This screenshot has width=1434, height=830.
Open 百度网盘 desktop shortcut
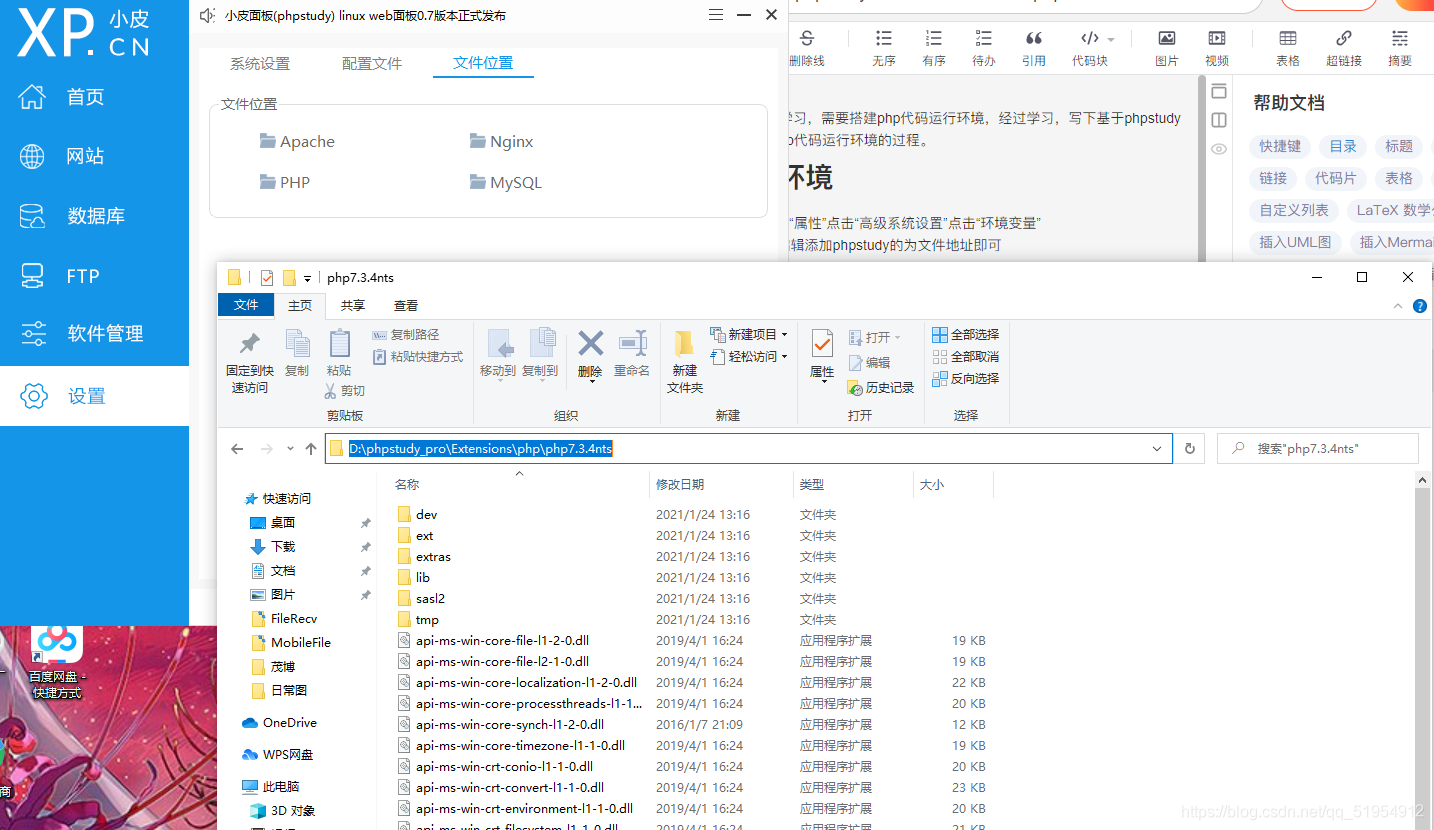pos(57,663)
